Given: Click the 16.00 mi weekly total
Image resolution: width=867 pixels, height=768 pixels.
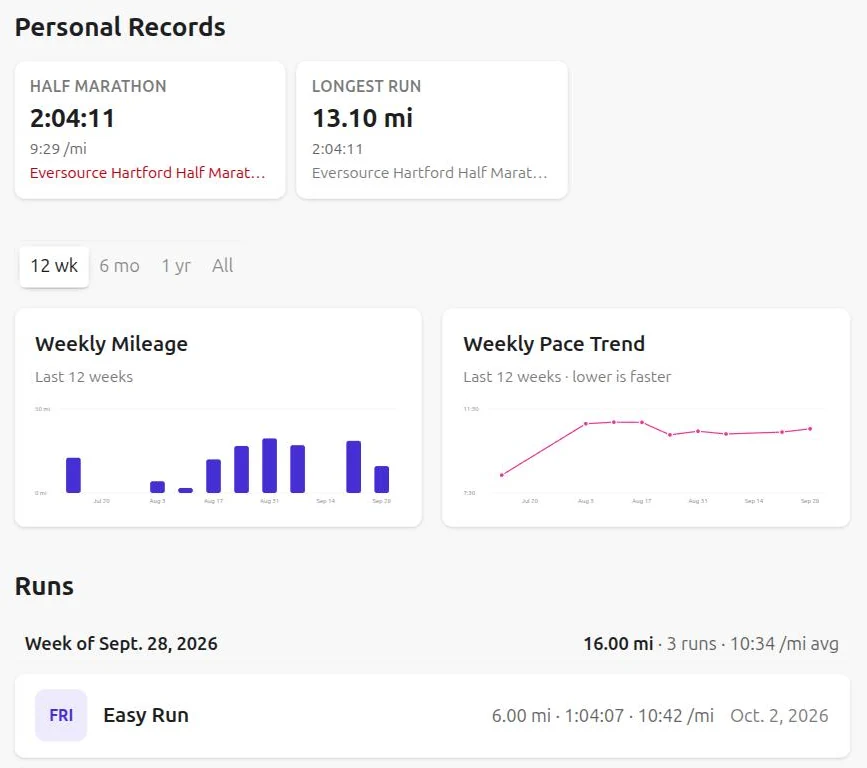Looking at the screenshot, I should click(618, 644).
